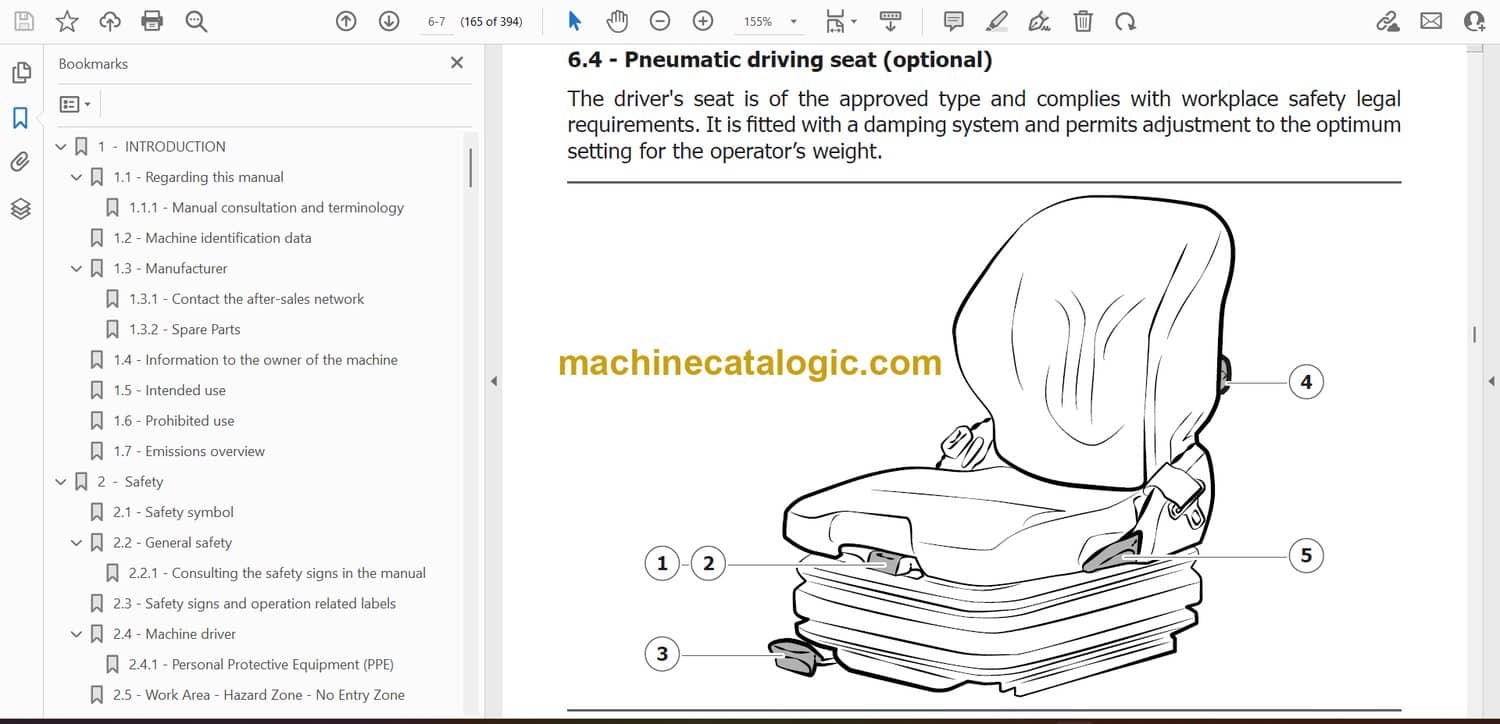Zoom in on the page

(x=703, y=21)
